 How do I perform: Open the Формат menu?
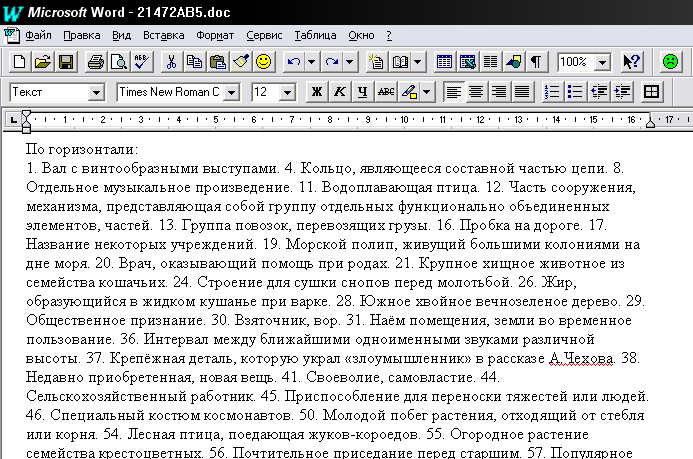pos(215,35)
